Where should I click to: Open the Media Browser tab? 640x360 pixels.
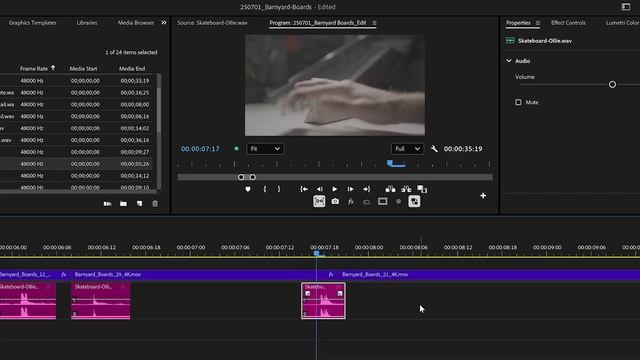[136, 23]
